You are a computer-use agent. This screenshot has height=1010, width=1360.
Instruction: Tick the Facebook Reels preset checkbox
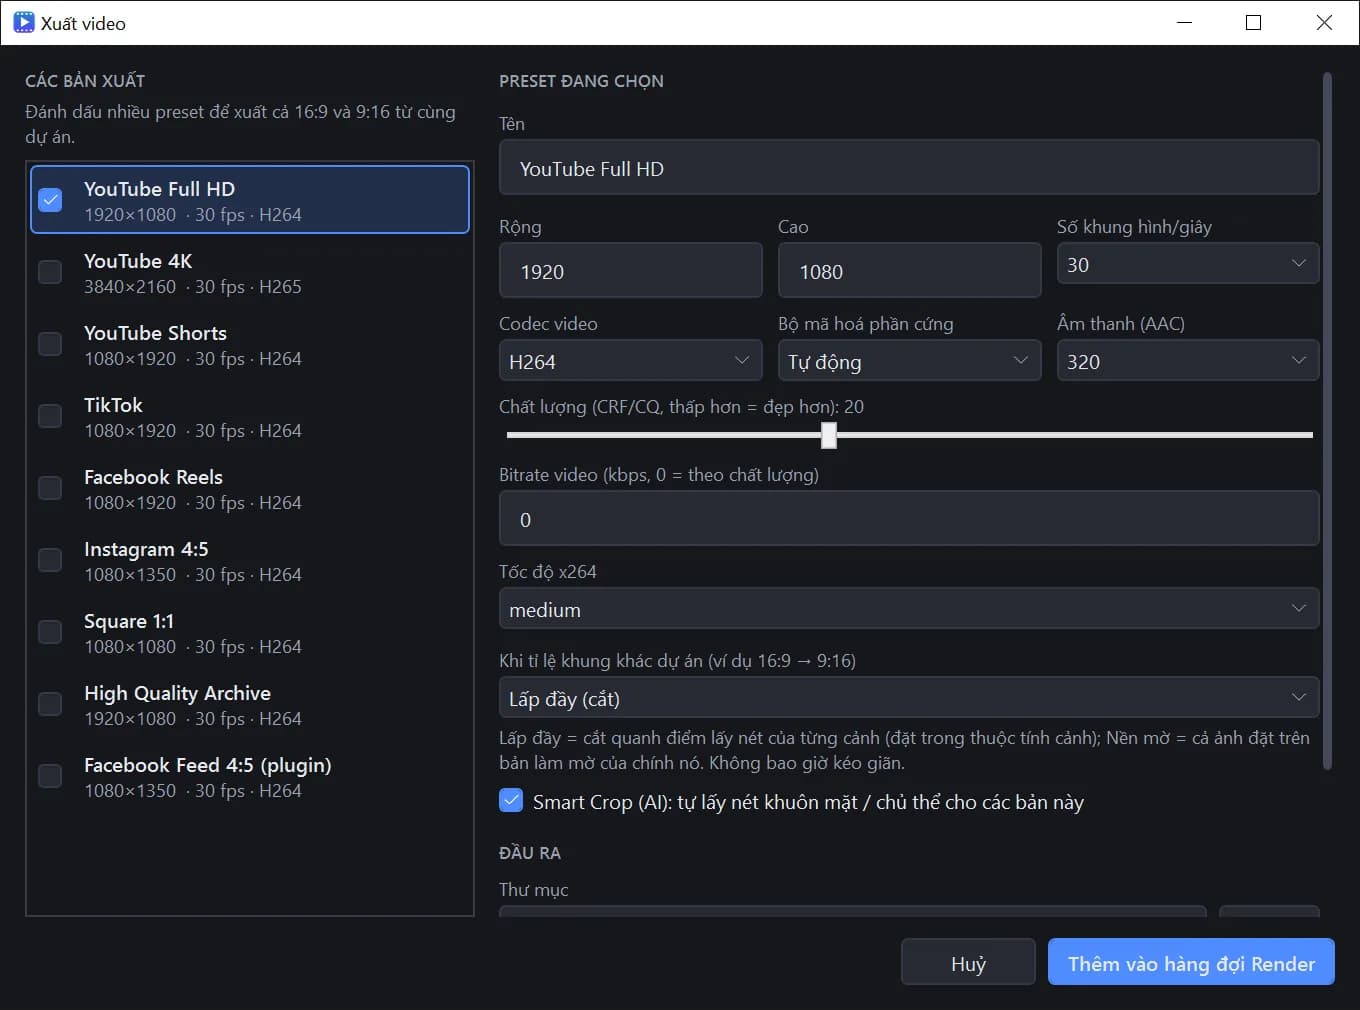coord(50,487)
